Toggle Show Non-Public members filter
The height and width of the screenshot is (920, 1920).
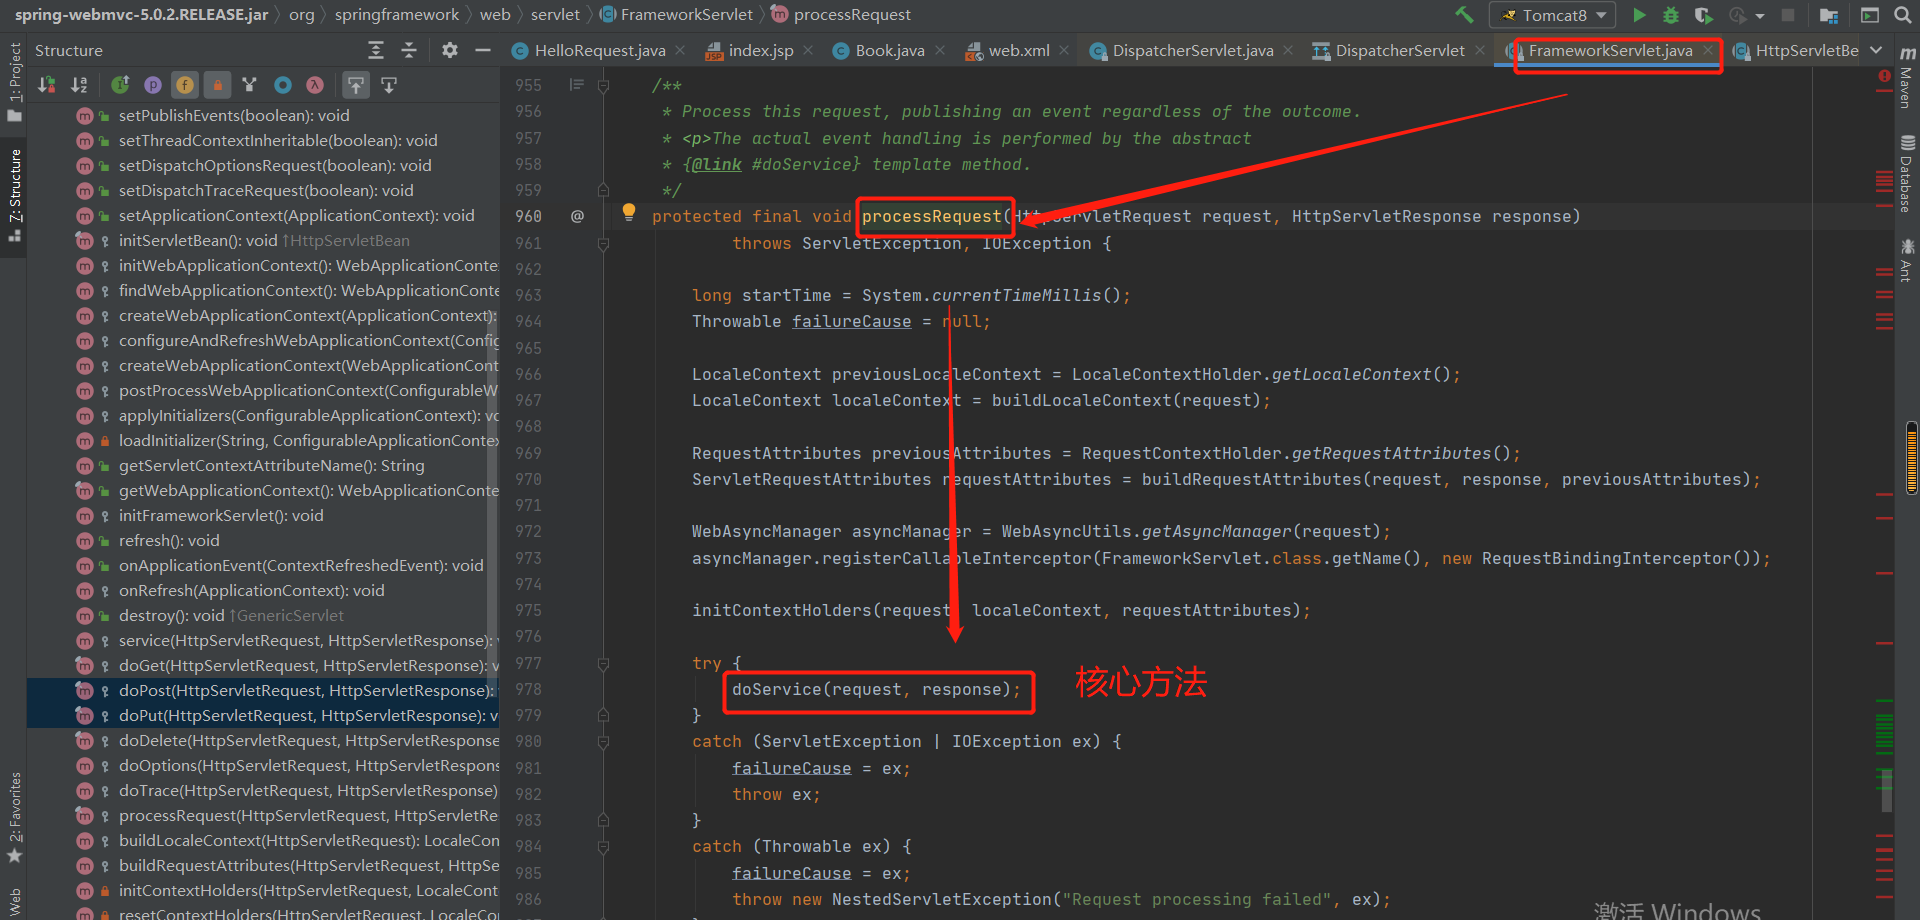(217, 85)
